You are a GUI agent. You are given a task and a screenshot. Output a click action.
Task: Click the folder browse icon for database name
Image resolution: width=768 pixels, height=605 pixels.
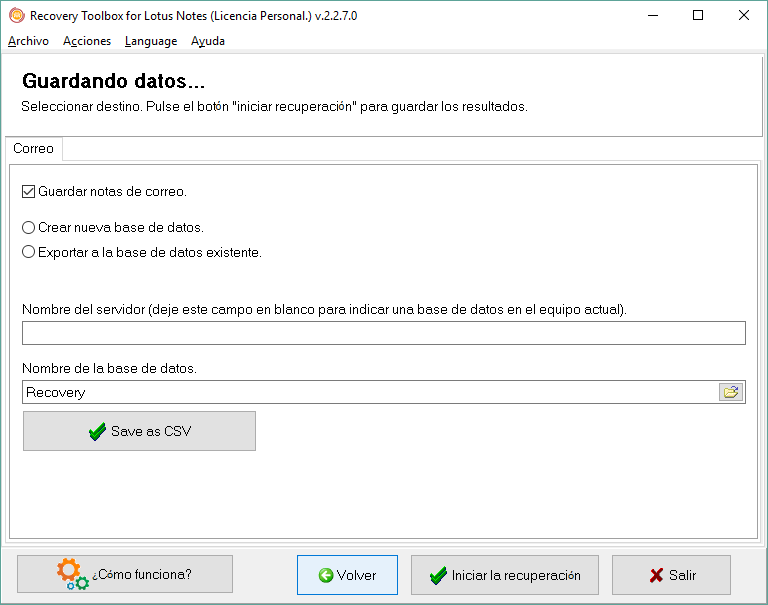click(731, 392)
